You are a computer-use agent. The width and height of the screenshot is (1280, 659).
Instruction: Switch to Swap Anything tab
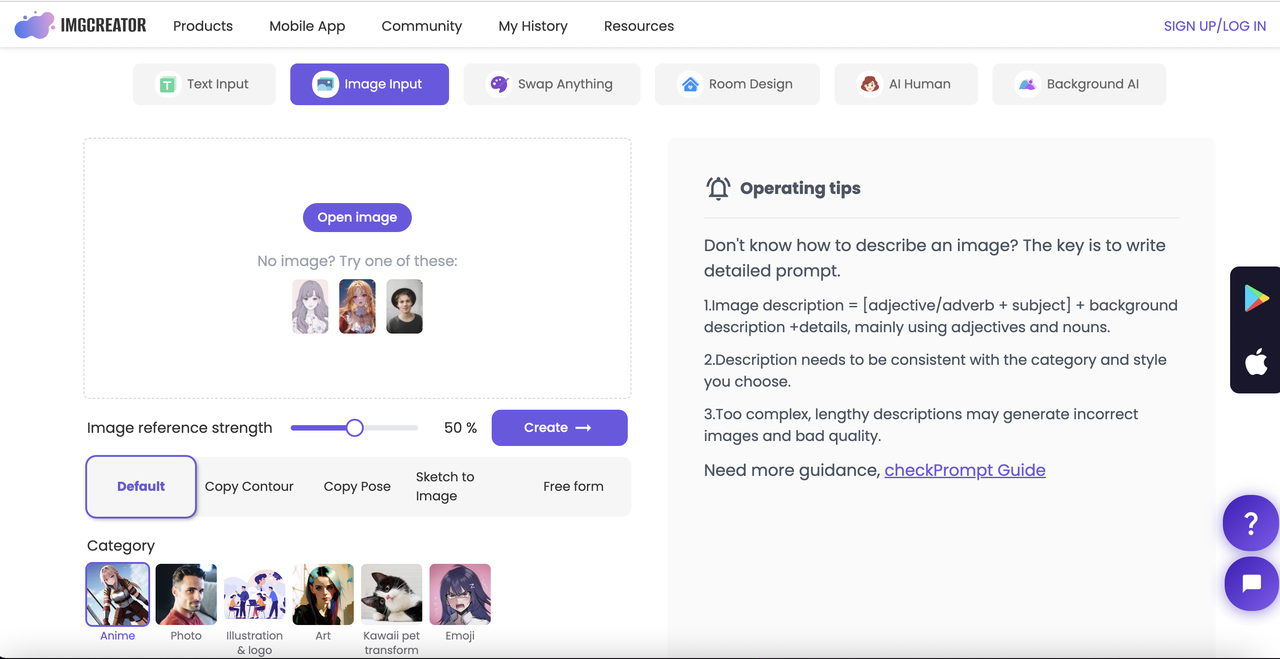point(551,84)
